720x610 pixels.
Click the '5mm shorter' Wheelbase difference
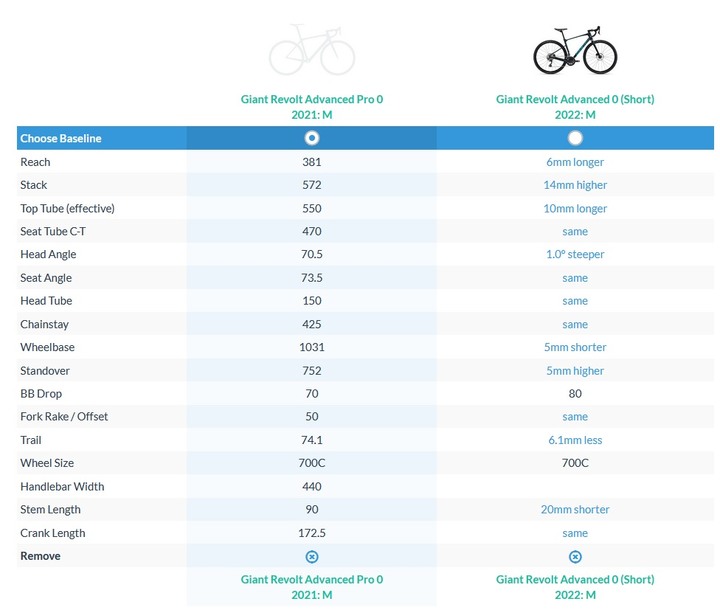575,347
